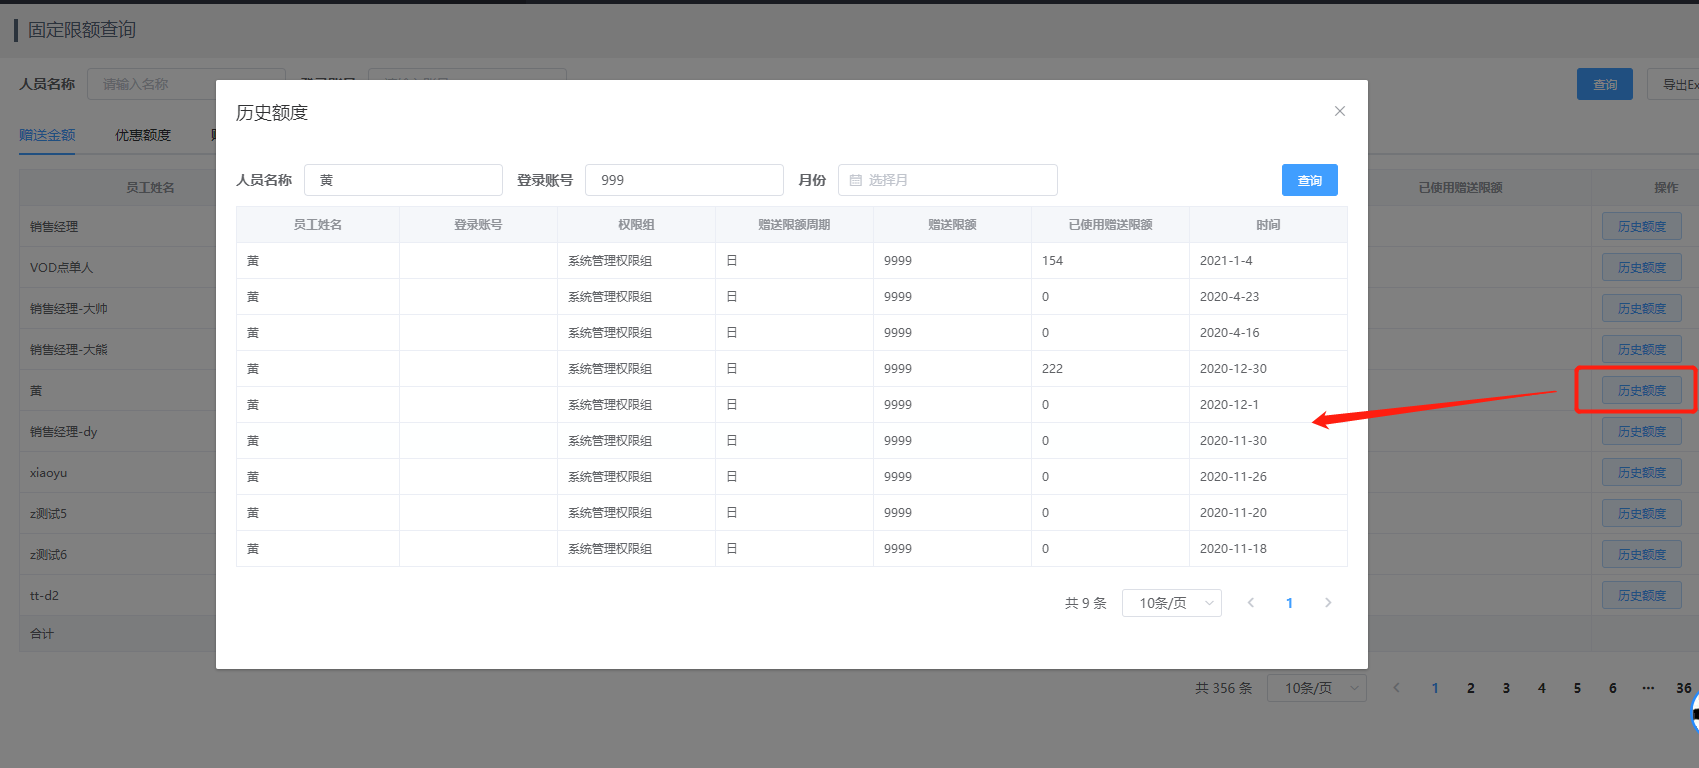Go to page 2 in background pagination
Image resolution: width=1699 pixels, height=768 pixels.
pos(1471,688)
